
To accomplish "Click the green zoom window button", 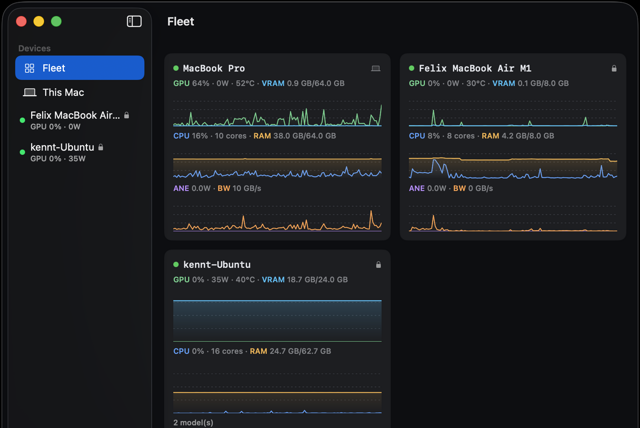I will coord(56,21).
